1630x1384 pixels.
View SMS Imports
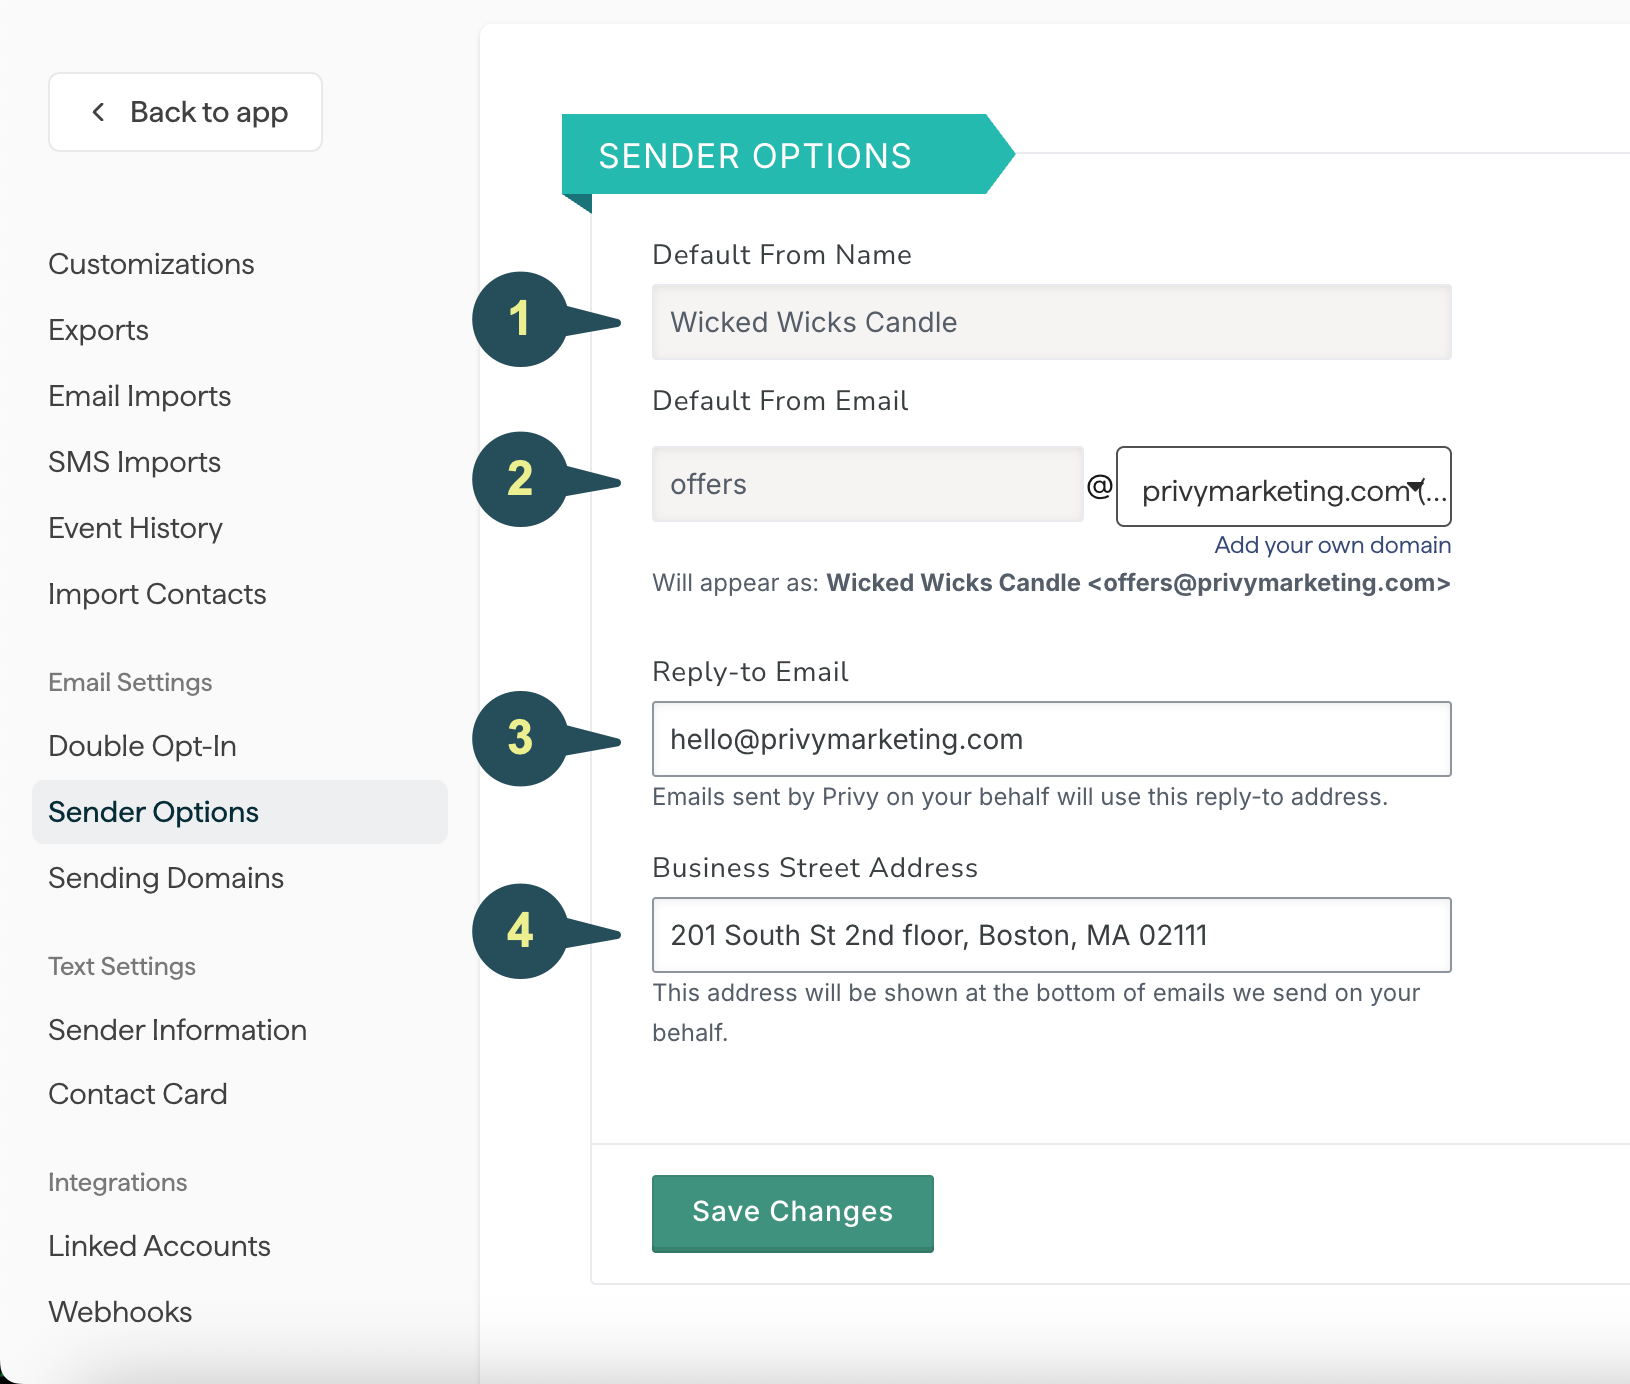click(x=134, y=461)
